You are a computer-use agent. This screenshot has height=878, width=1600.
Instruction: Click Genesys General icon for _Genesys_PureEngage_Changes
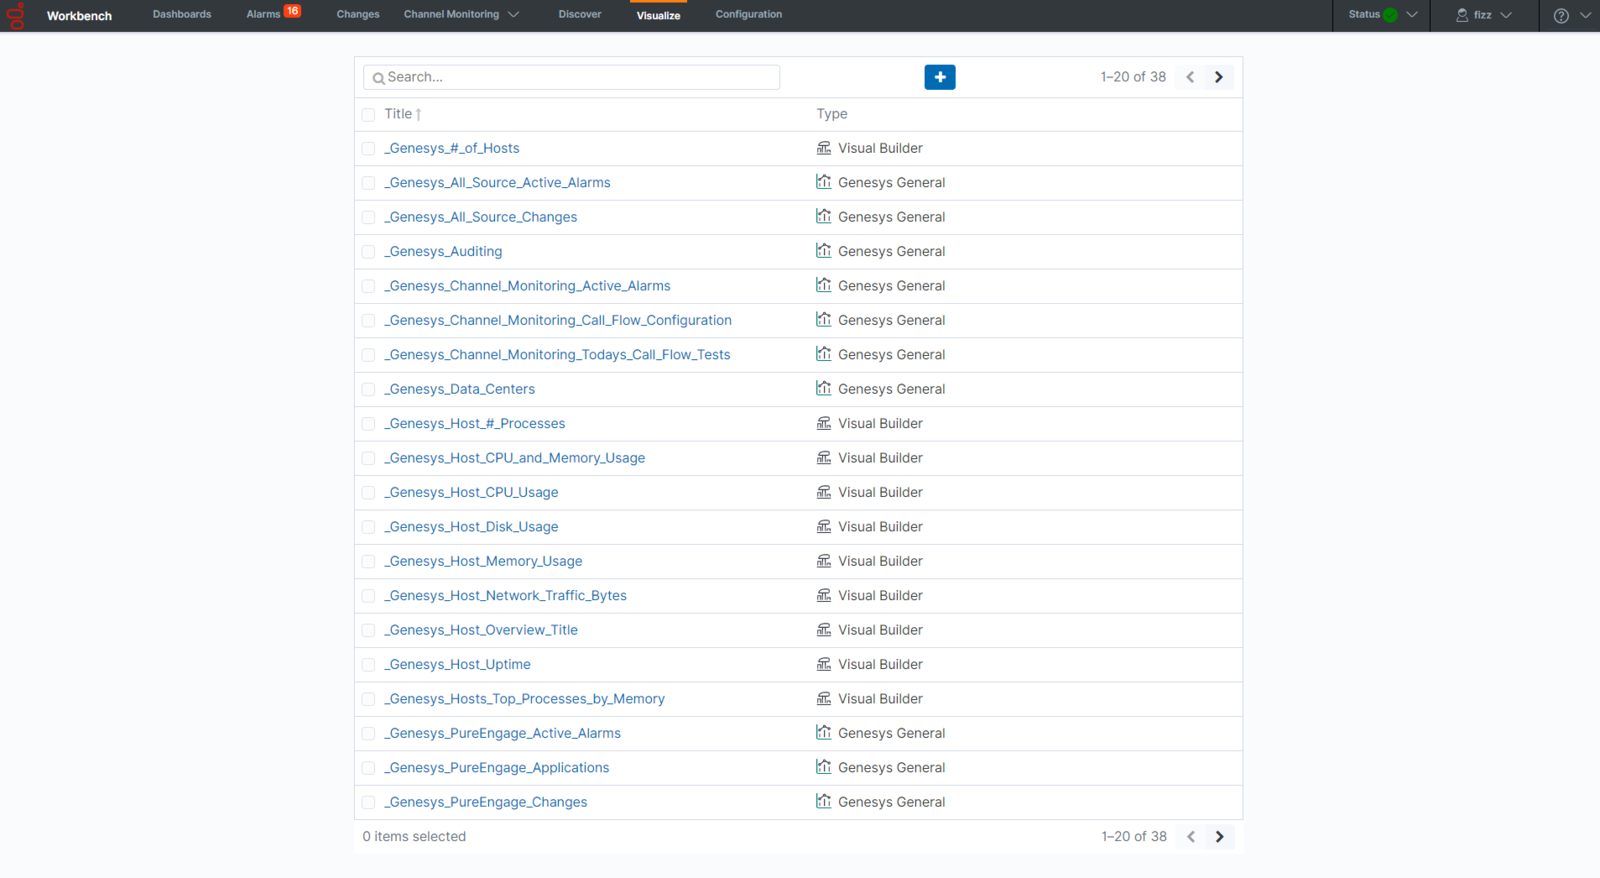[824, 801]
